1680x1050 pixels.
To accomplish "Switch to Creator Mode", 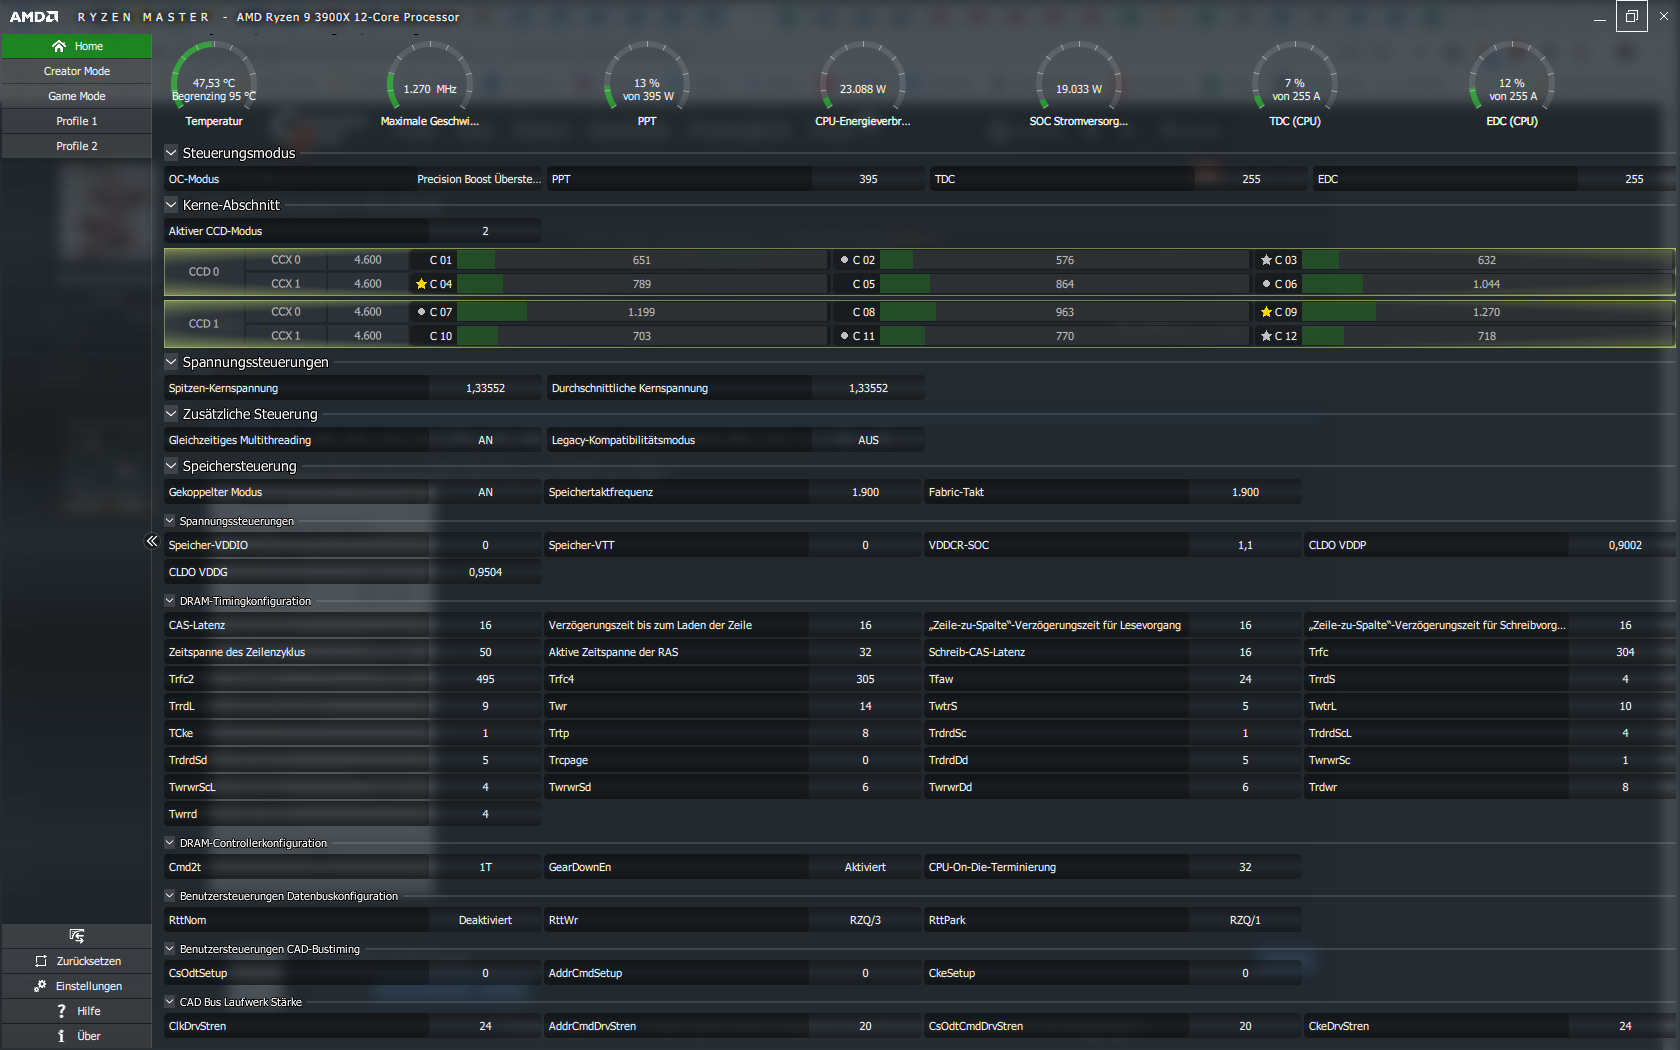I will [x=77, y=71].
